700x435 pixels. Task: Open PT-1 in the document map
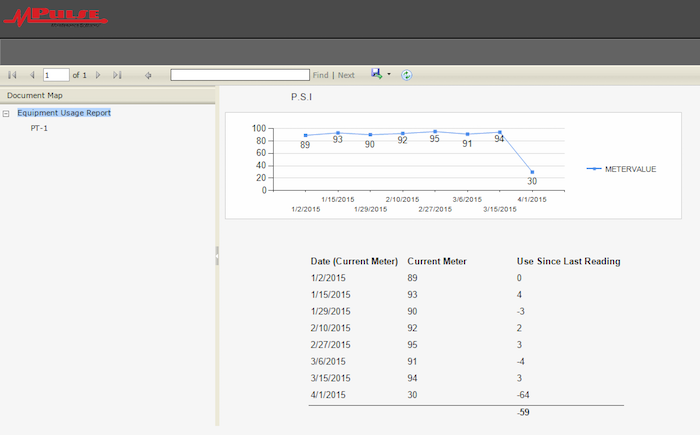(40, 128)
